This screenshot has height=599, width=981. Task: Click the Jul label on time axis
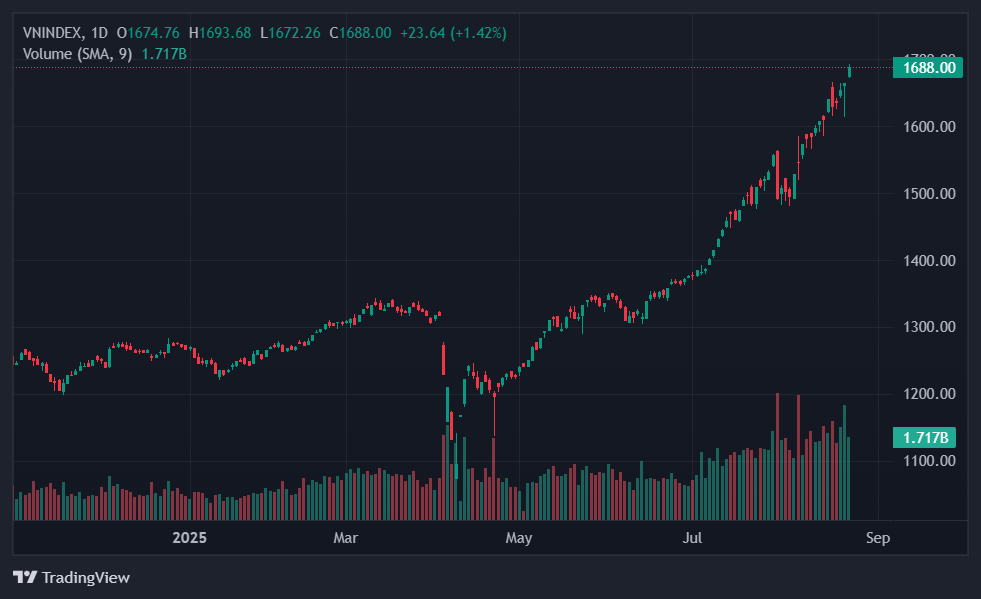[x=692, y=538]
